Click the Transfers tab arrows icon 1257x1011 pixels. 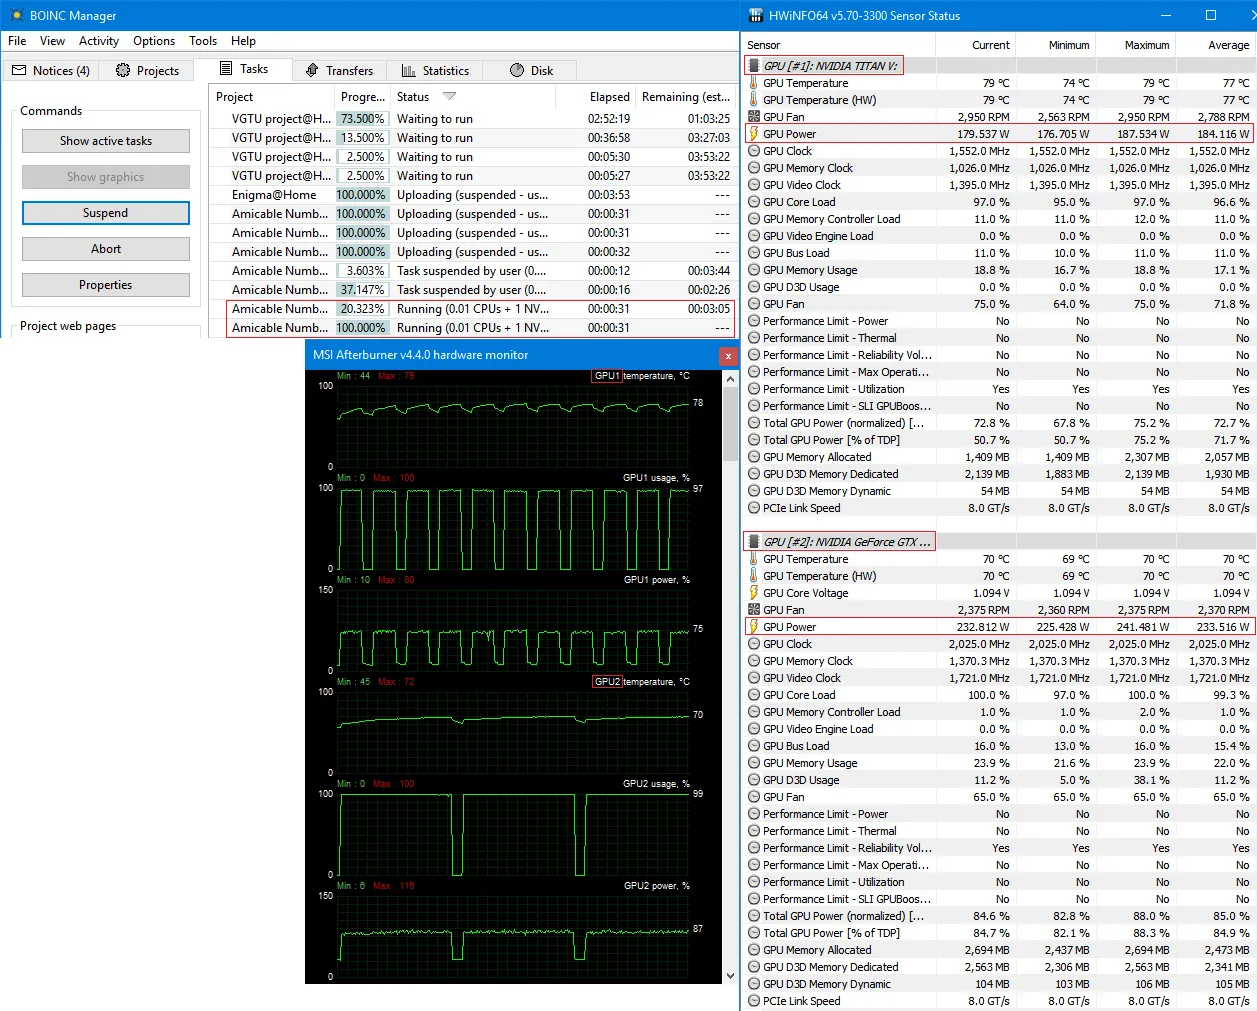click(312, 70)
